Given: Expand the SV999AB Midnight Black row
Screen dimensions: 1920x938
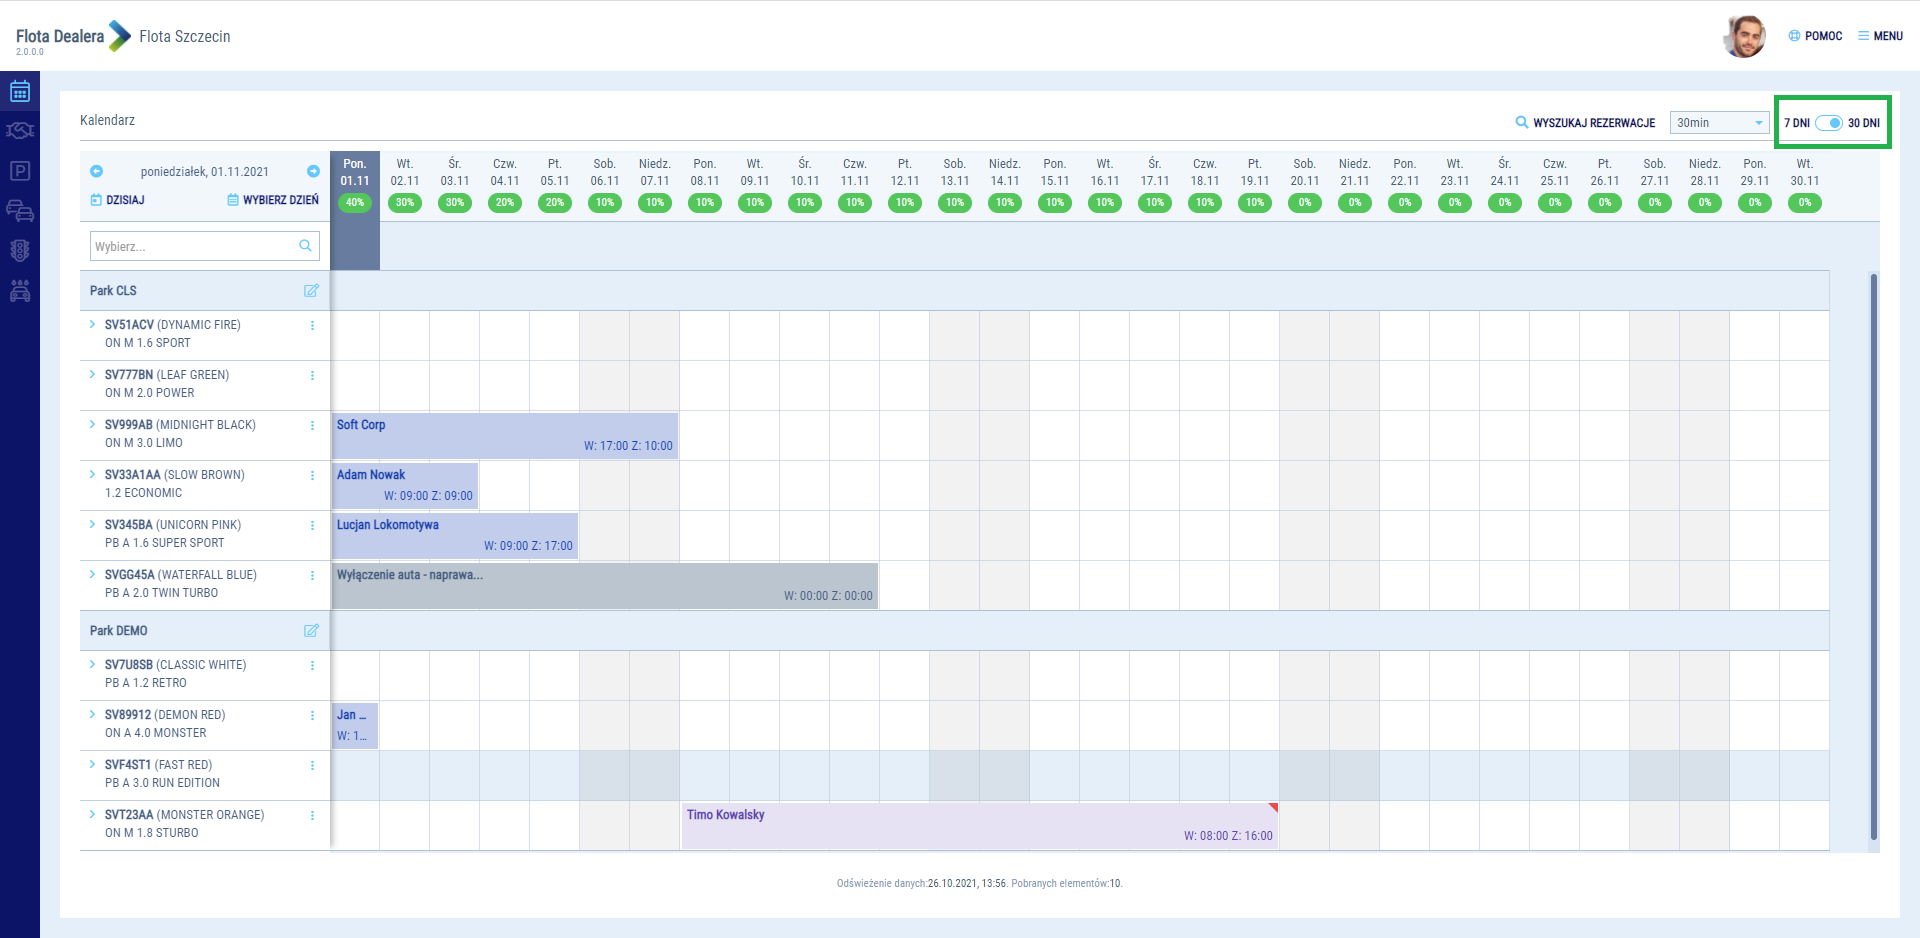Looking at the screenshot, I should 93,424.
